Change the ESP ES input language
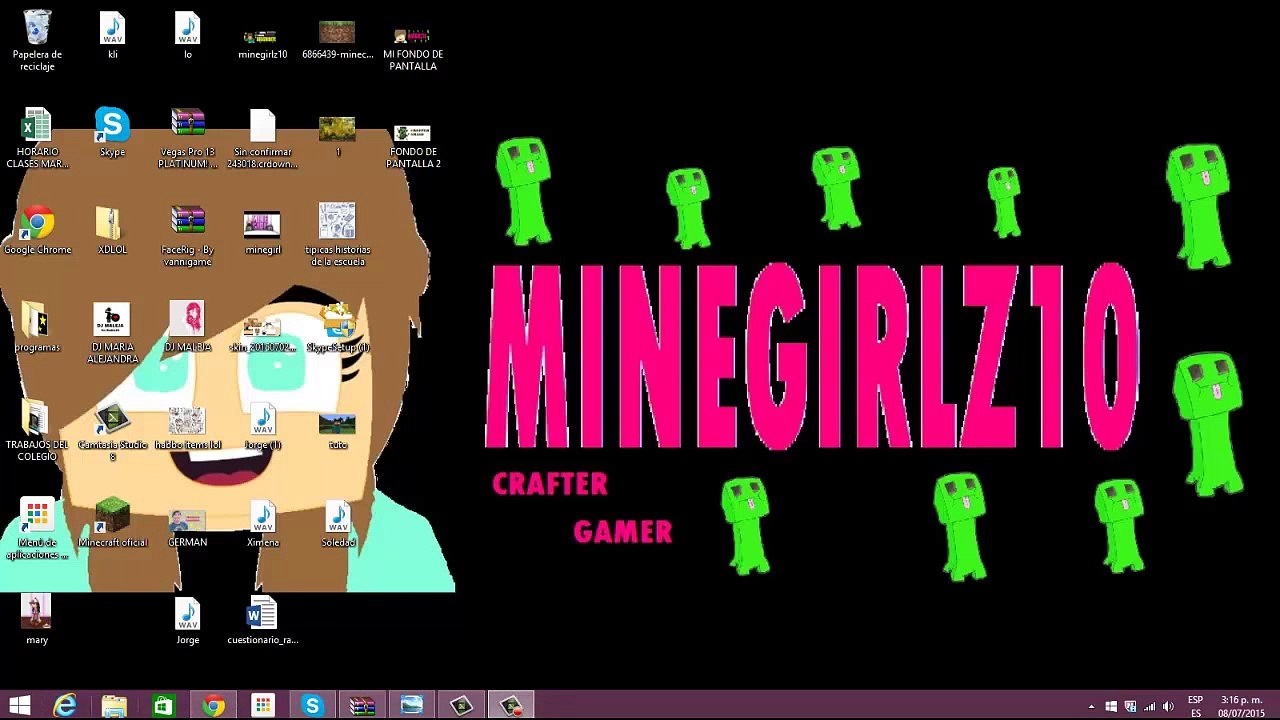The width and height of the screenshot is (1280, 720). tap(1195, 706)
